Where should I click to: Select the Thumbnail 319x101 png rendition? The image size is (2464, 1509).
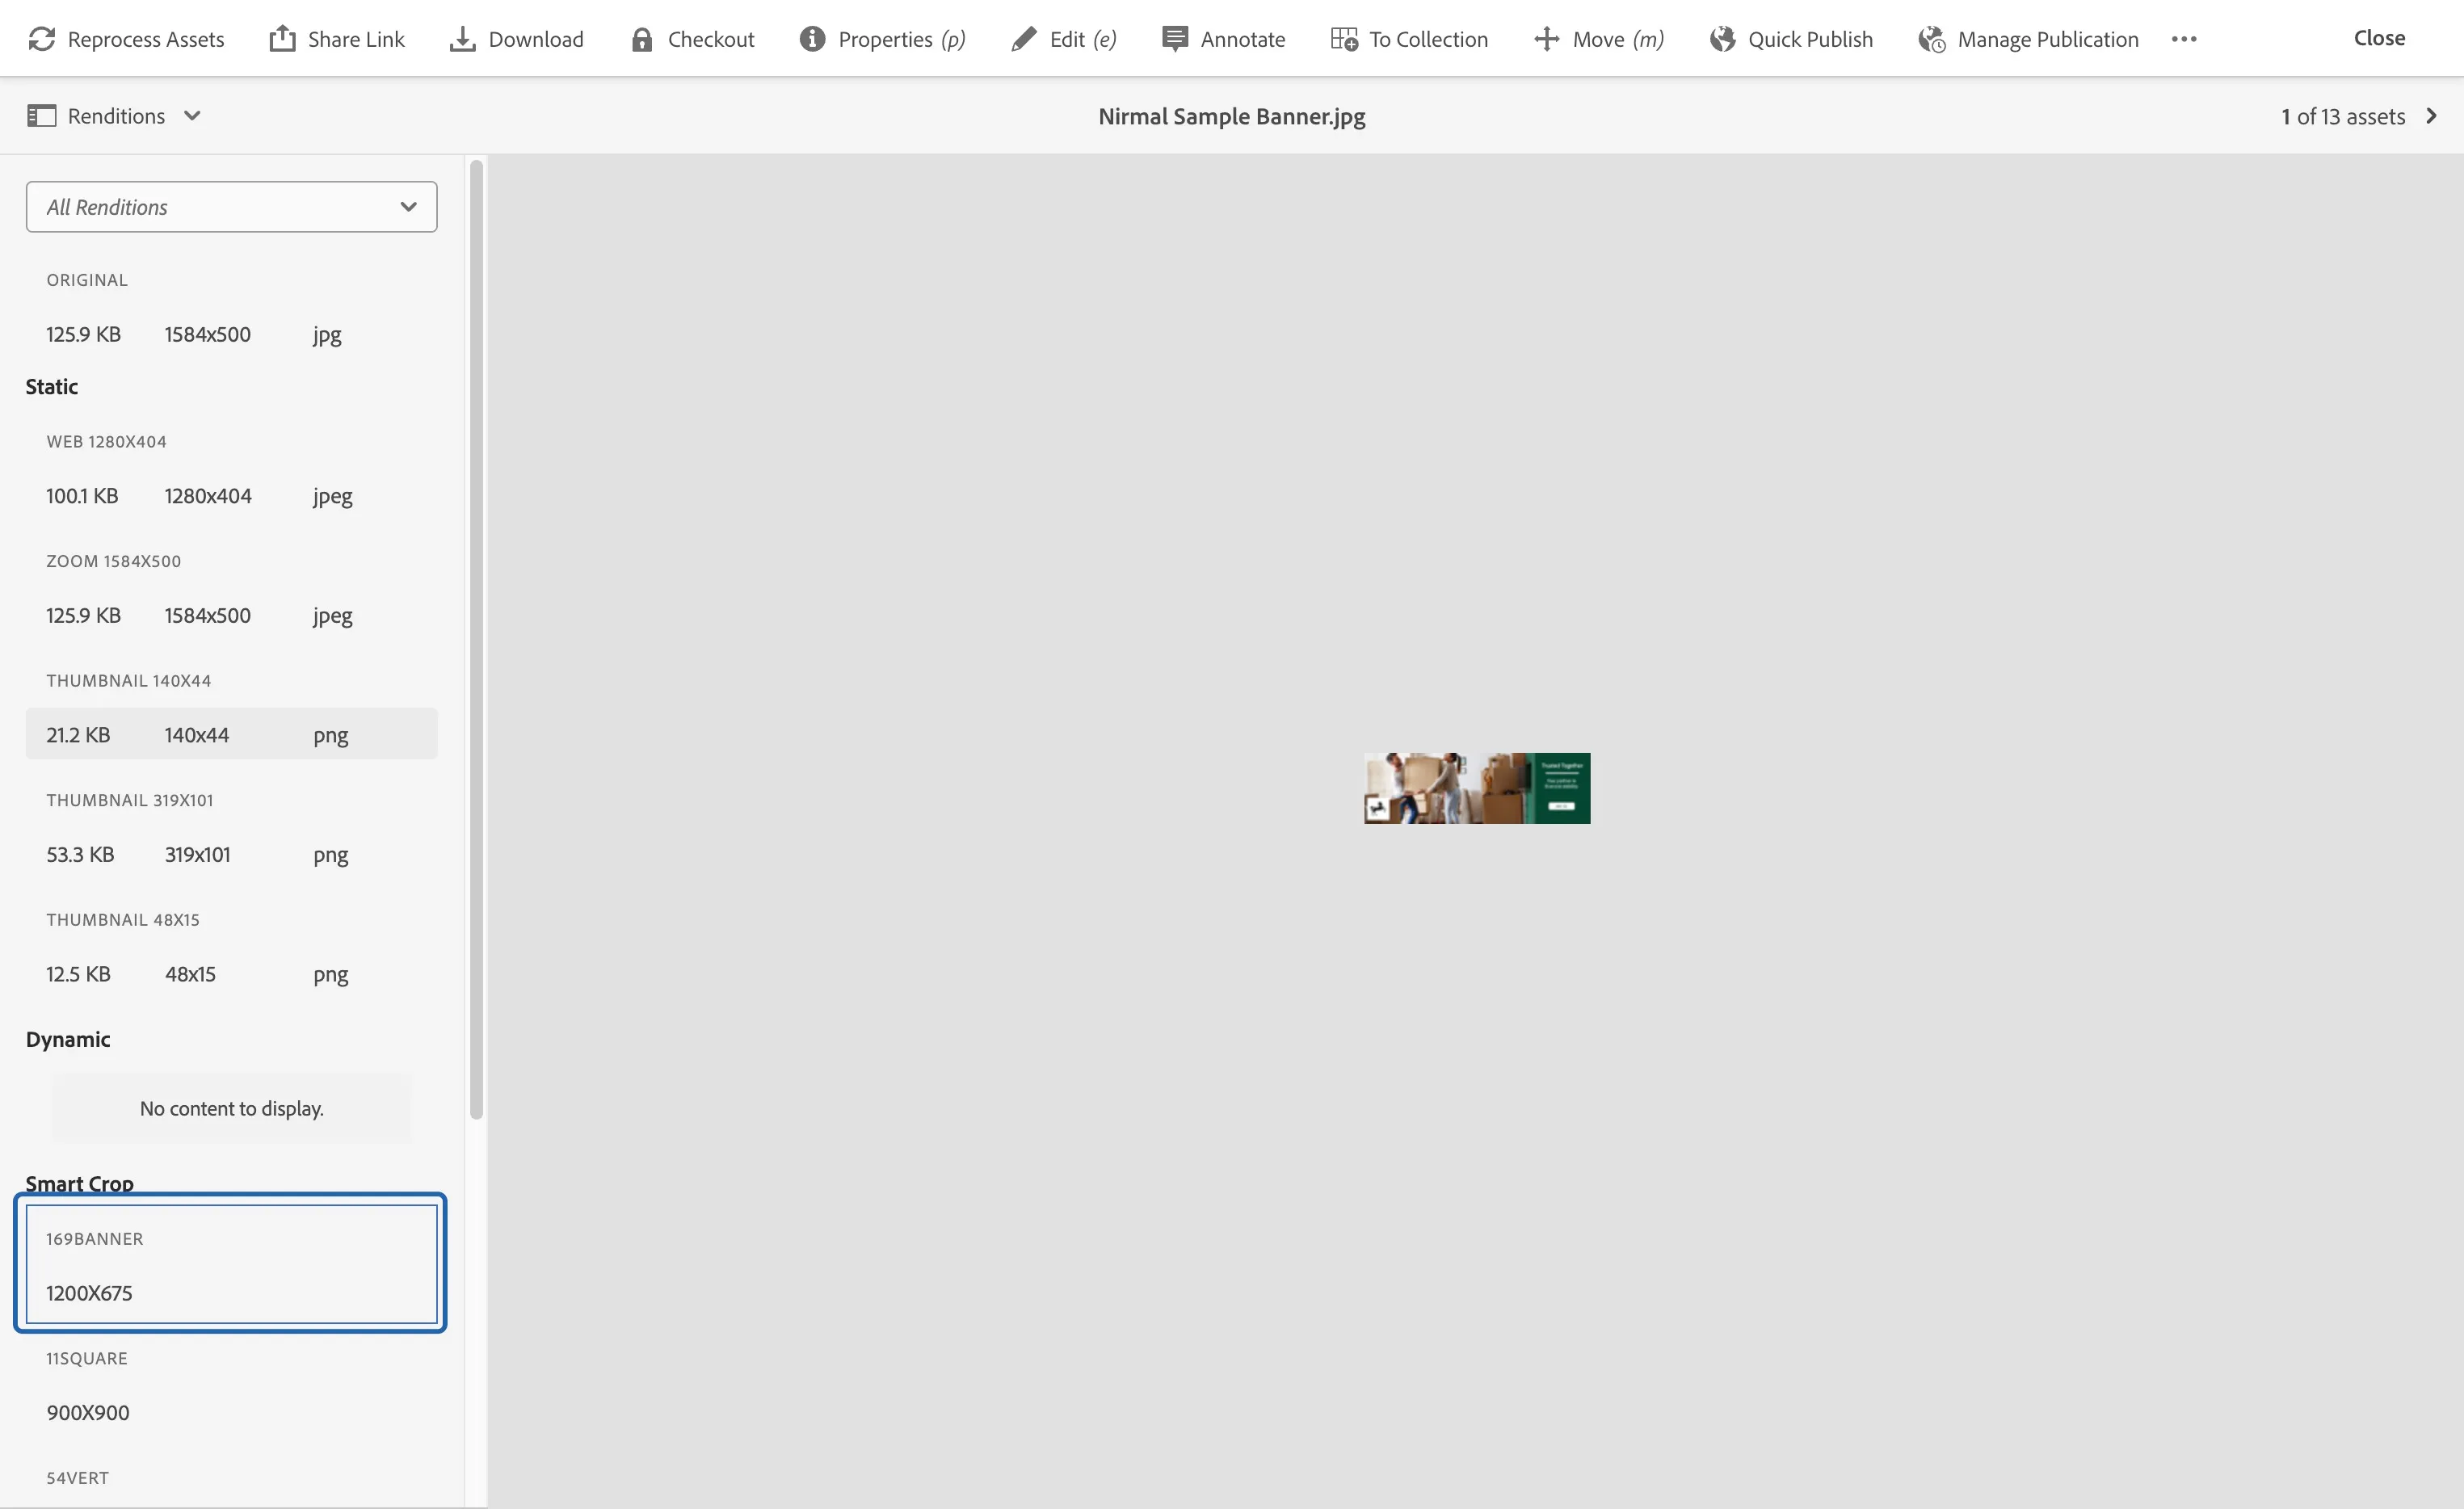pyautogui.click(x=231, y=854)
